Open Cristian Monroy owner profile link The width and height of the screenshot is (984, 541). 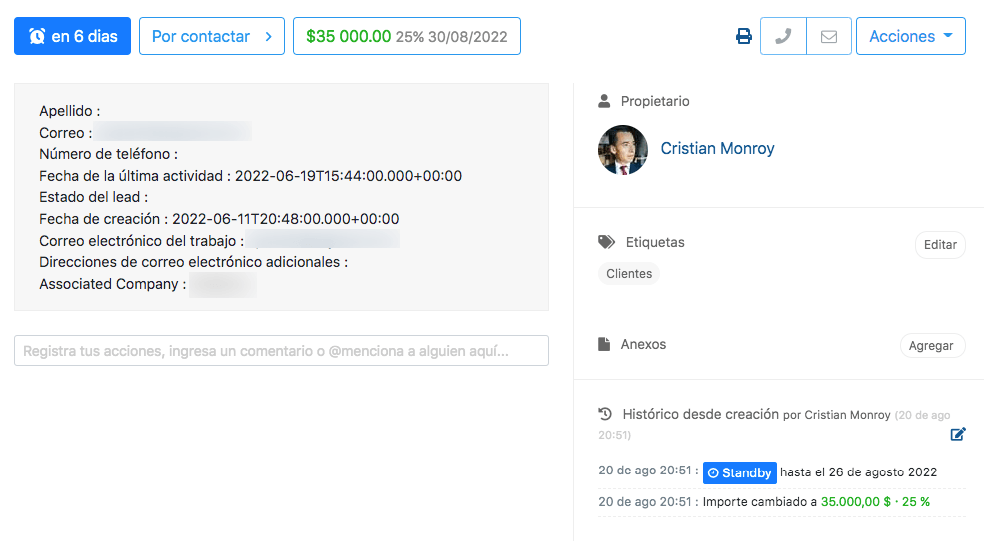coord(717,148)
